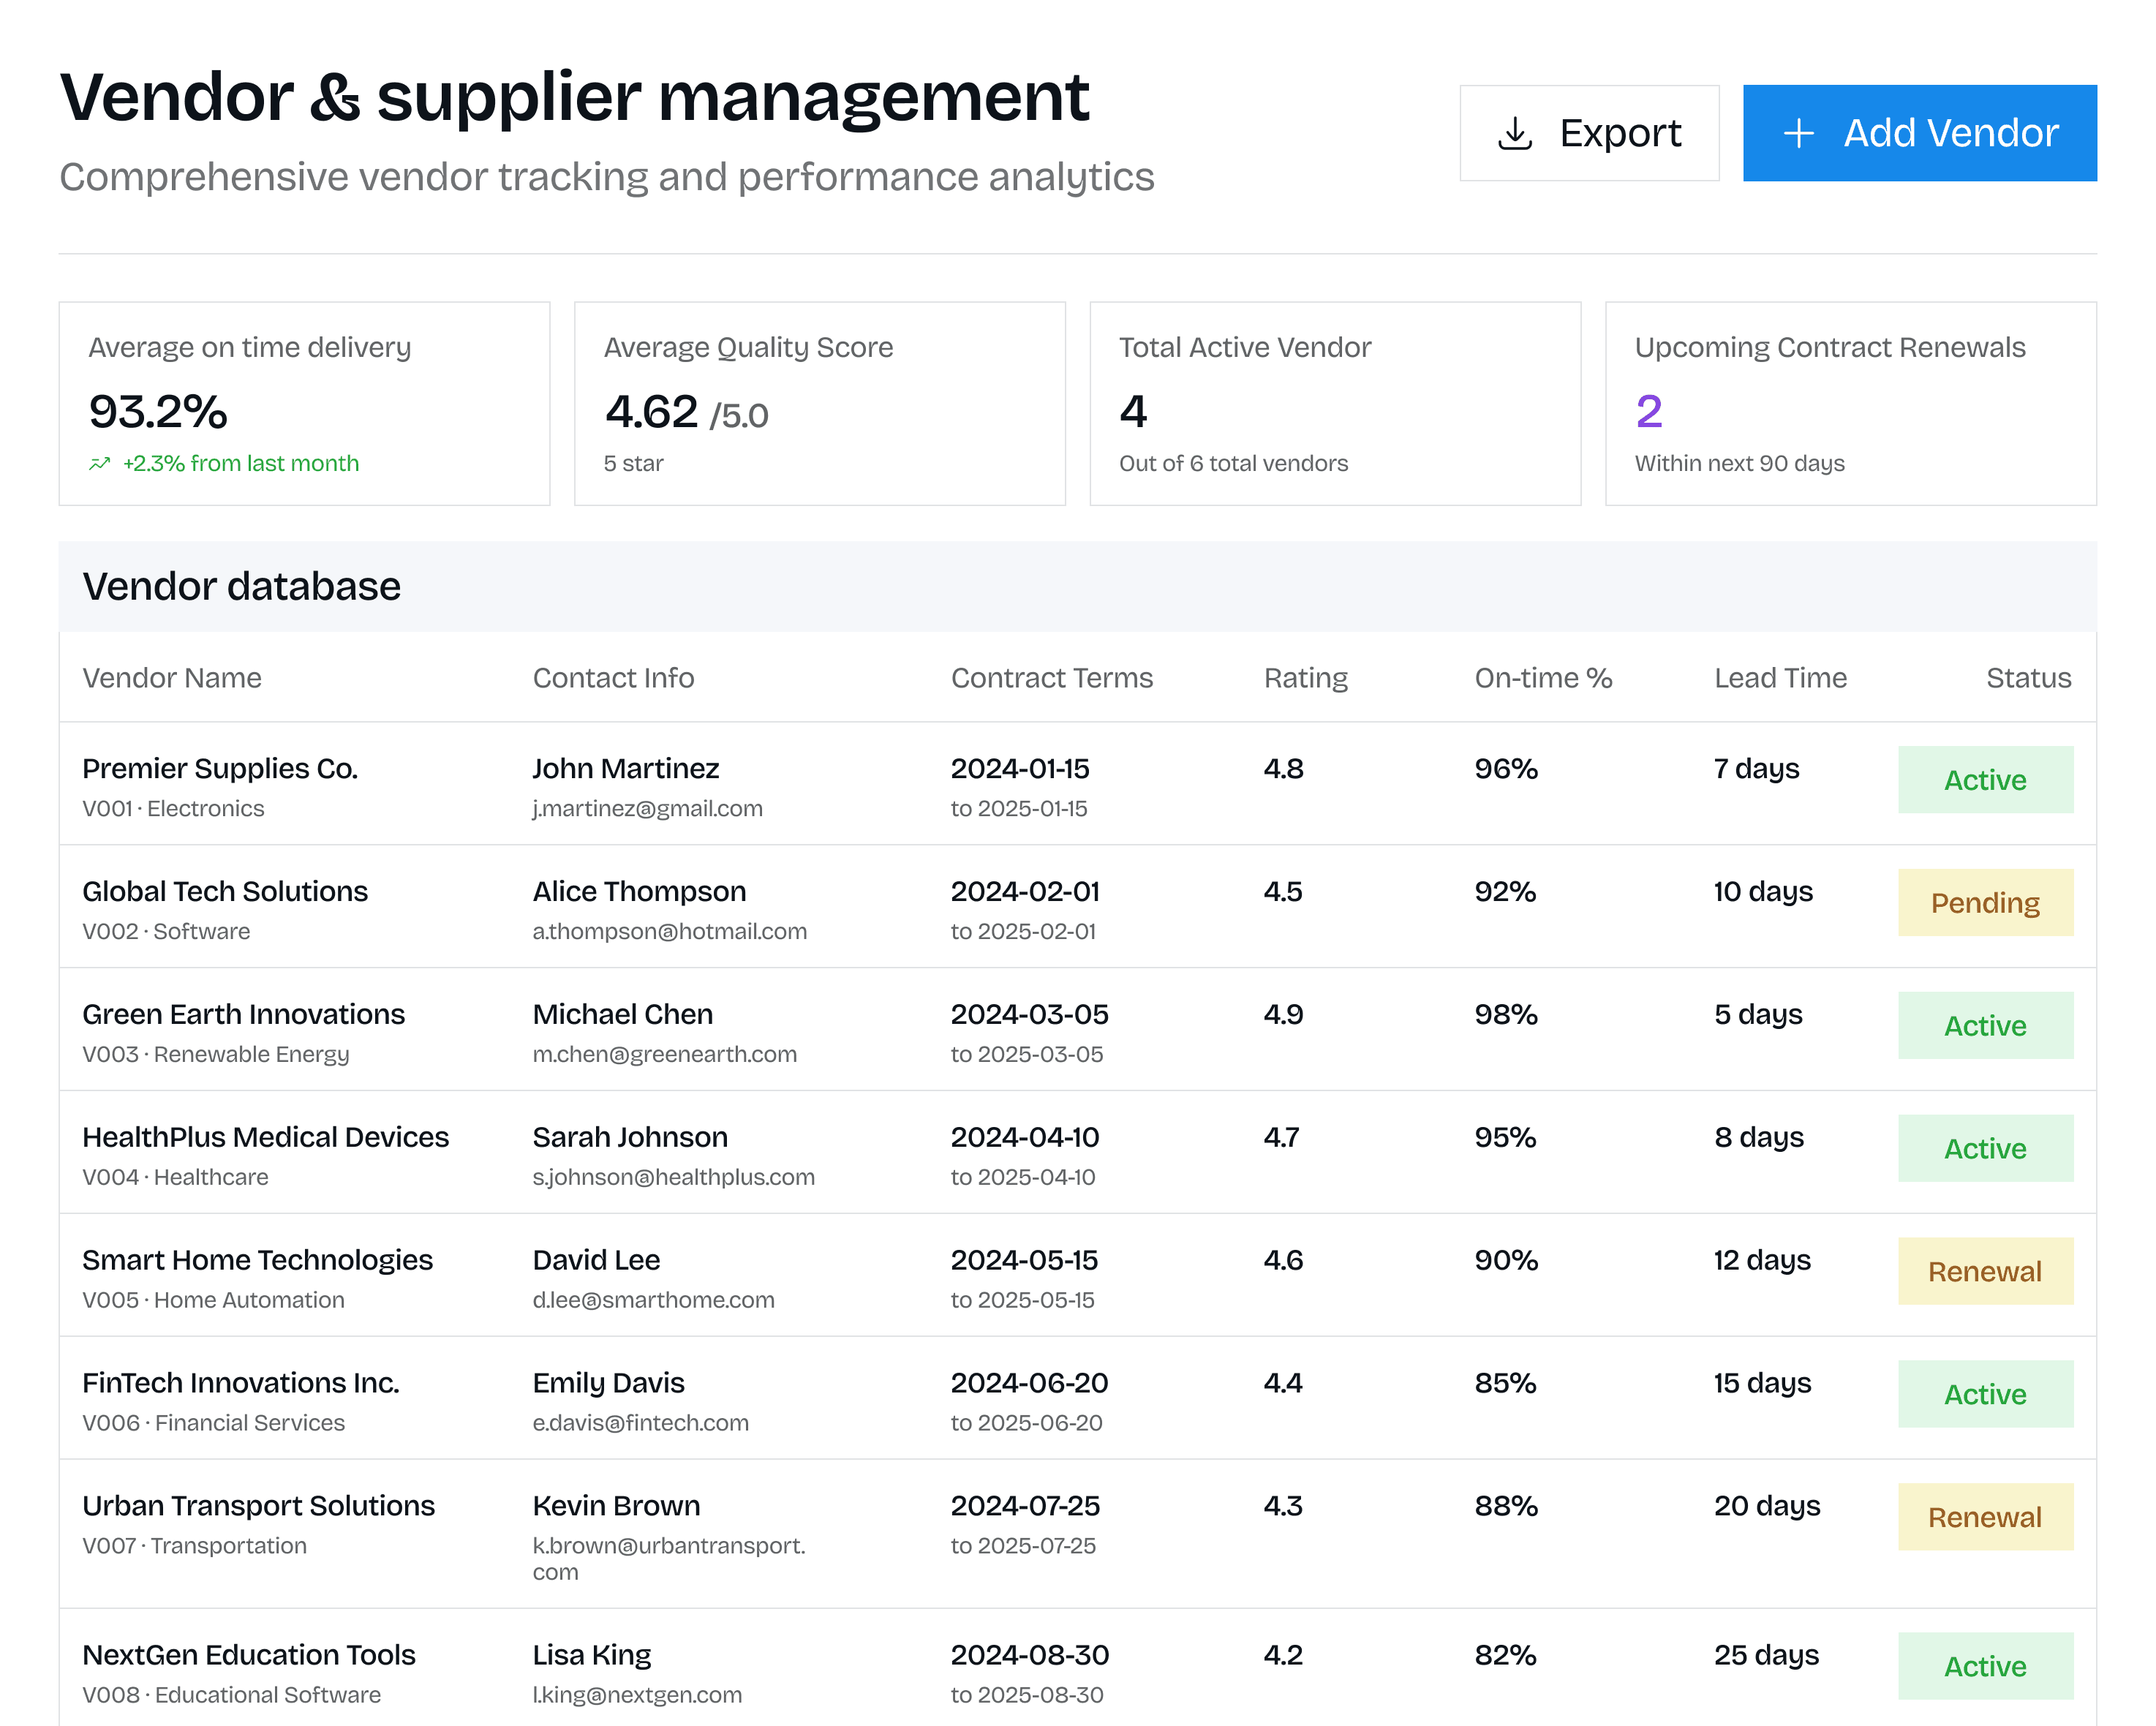This screenshot has height=1726, width=2156.
Task: Select the Total Active Vendor card
Action: pos(1334,404)
